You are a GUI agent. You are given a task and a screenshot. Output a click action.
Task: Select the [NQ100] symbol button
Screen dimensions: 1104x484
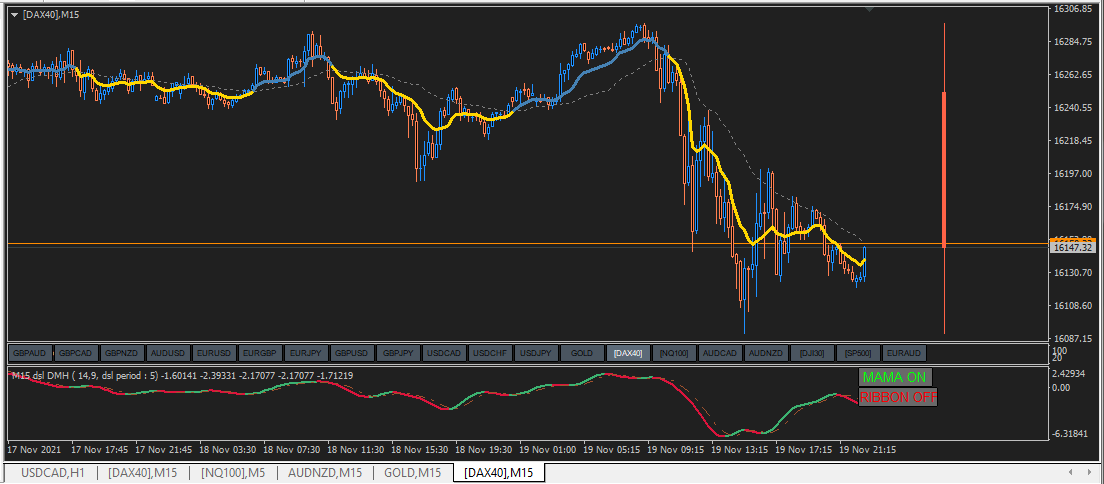click(675, 353)
